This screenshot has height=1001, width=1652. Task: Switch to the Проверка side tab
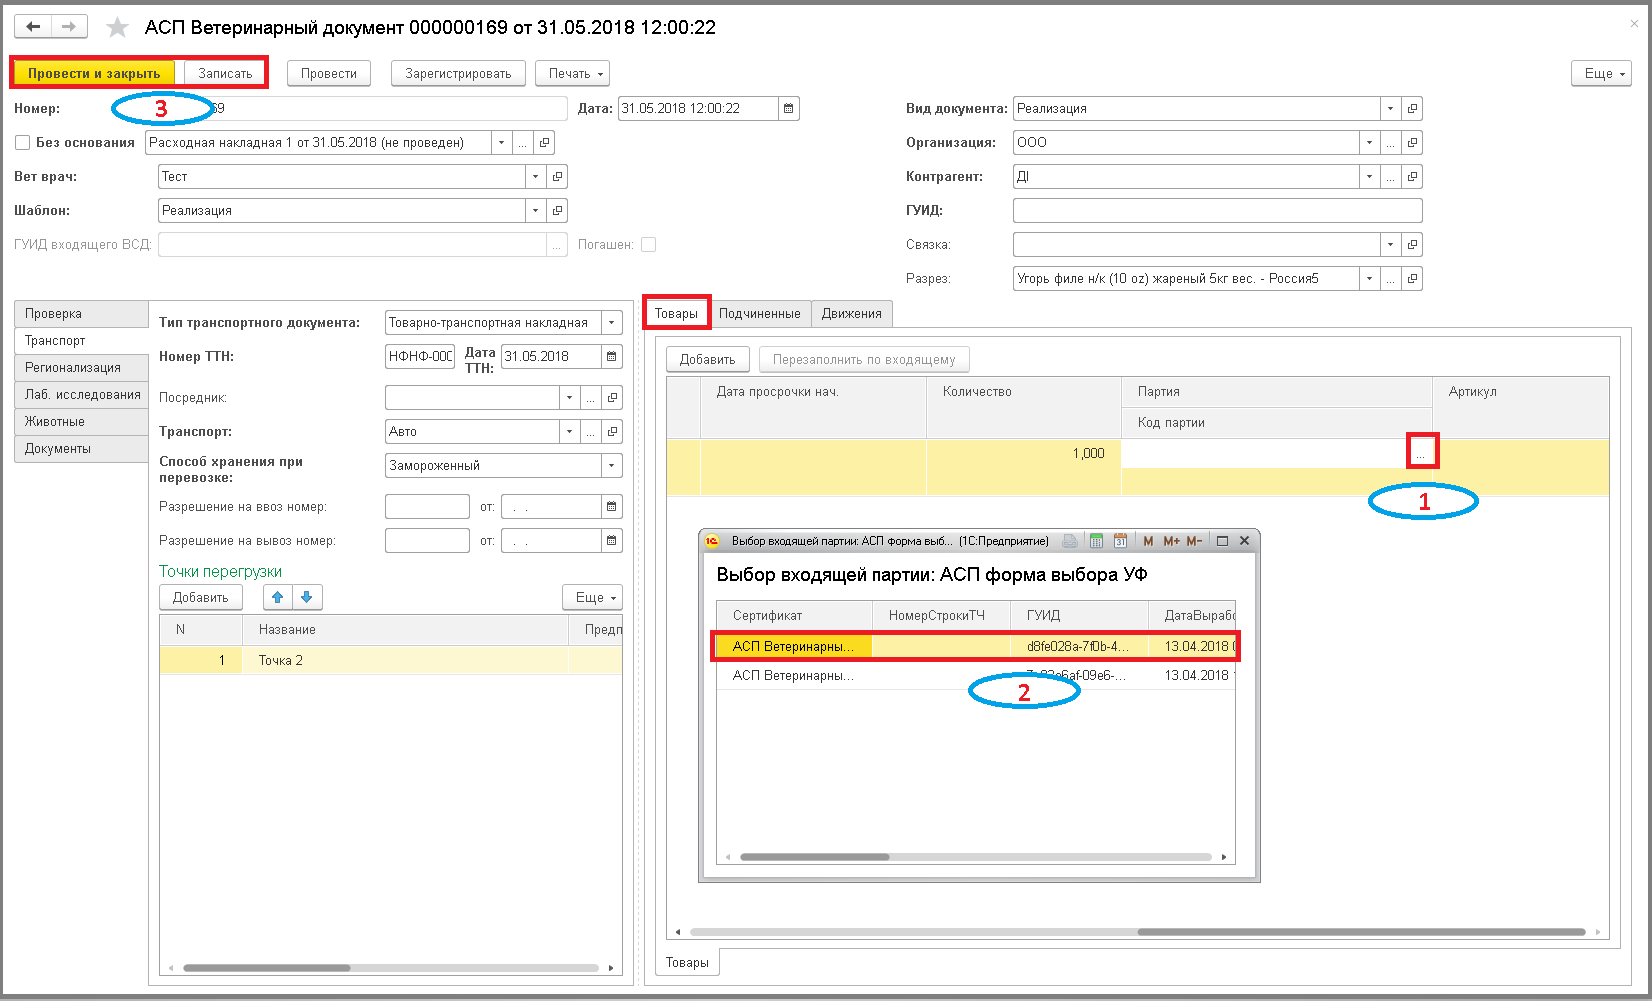click(x=81, y=313)
